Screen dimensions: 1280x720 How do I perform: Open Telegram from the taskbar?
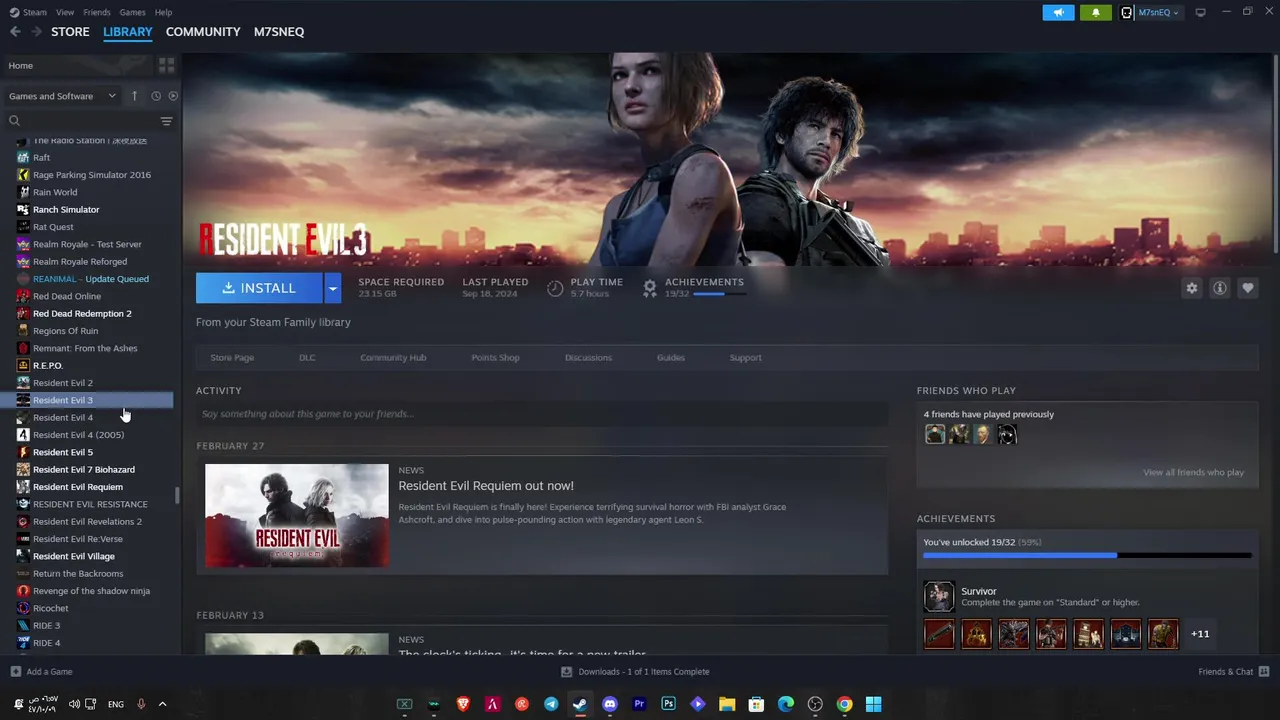click(x=551, y=704)
